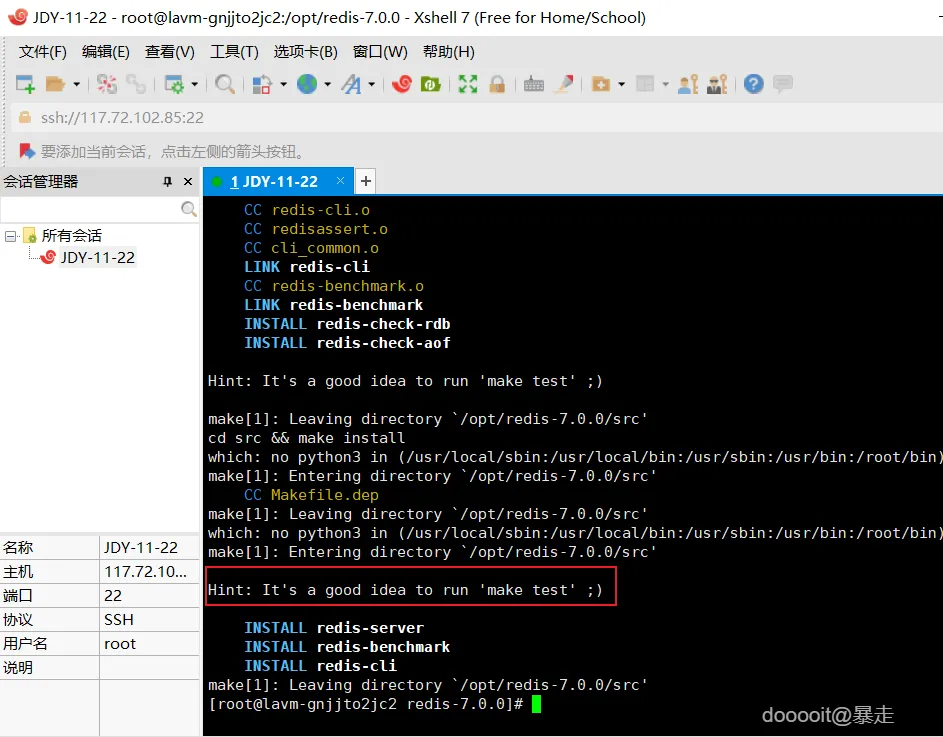Close the JDY-11-22 tab
The image size is (943, 737).
(340, 180)
